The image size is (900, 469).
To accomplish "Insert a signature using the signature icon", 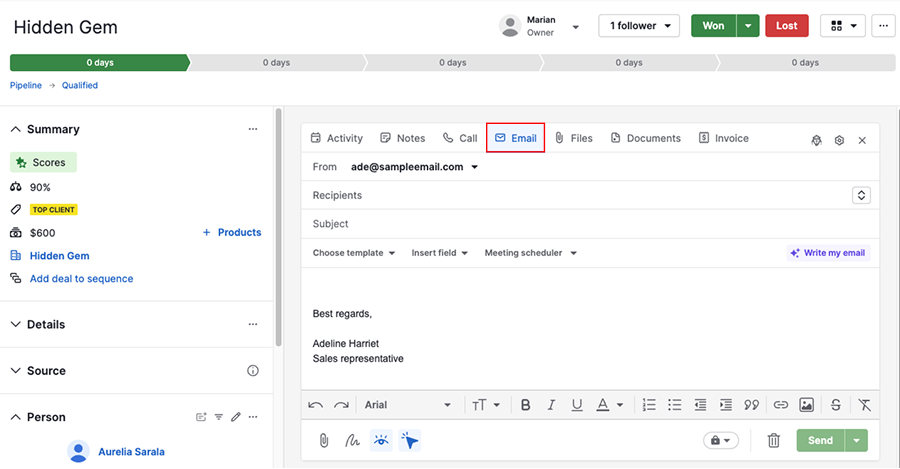I will pos(352,440).
